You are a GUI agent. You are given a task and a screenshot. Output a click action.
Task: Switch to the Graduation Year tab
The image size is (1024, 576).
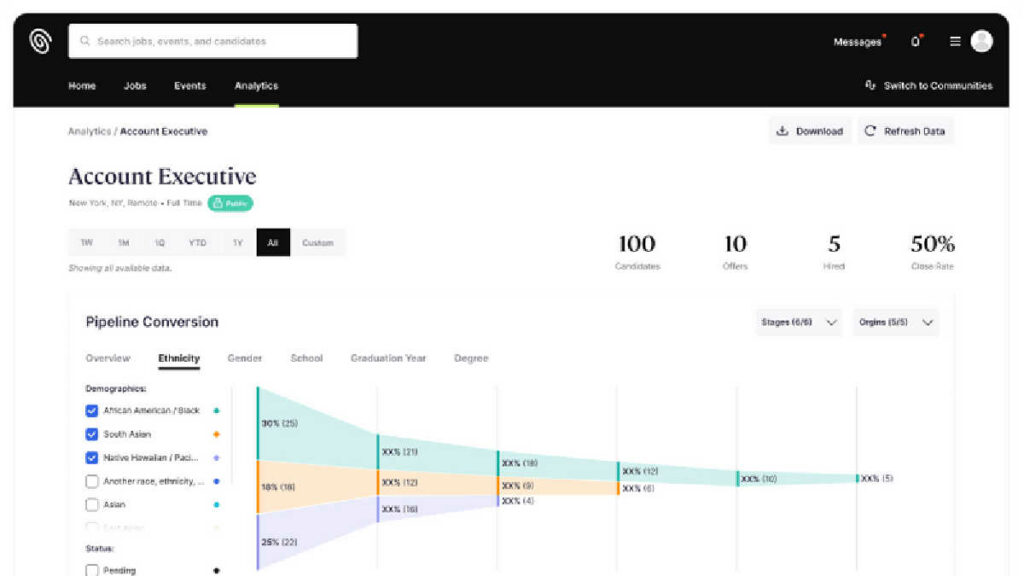pos(388,358)
